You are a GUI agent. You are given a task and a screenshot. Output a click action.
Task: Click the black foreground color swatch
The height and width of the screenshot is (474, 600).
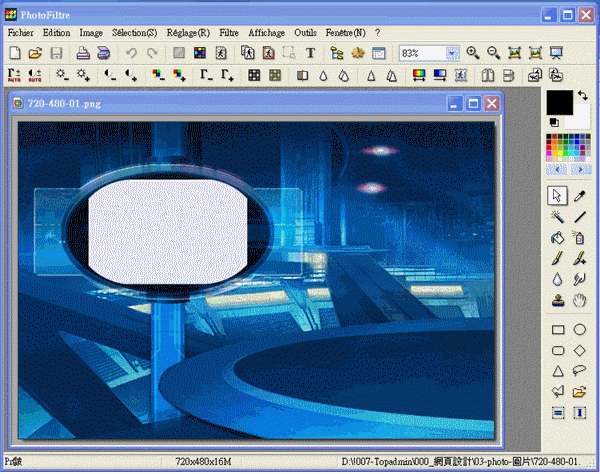[x=559, y=102]
